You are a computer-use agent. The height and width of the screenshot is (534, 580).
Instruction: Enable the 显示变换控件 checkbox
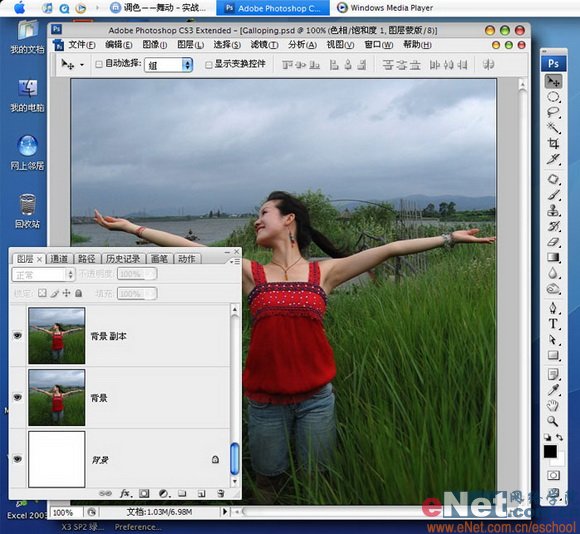coord(209,65)
